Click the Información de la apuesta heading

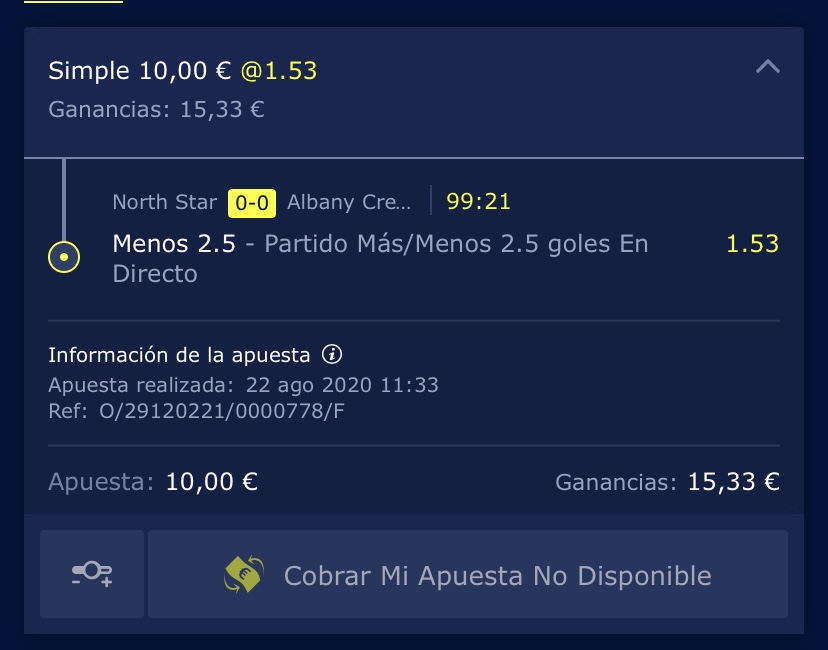tap(179, 355)
